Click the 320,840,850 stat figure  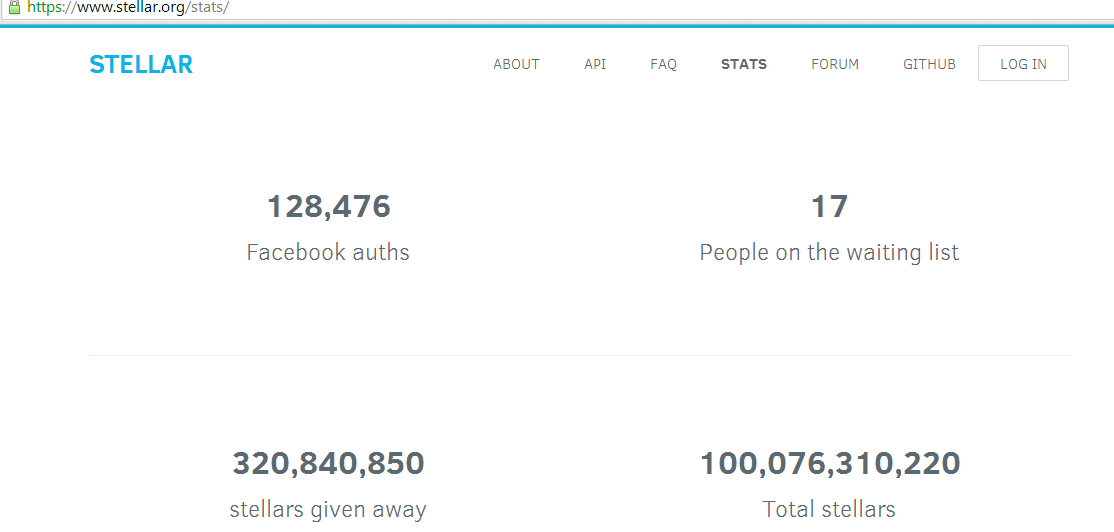[x=328, y=464]
